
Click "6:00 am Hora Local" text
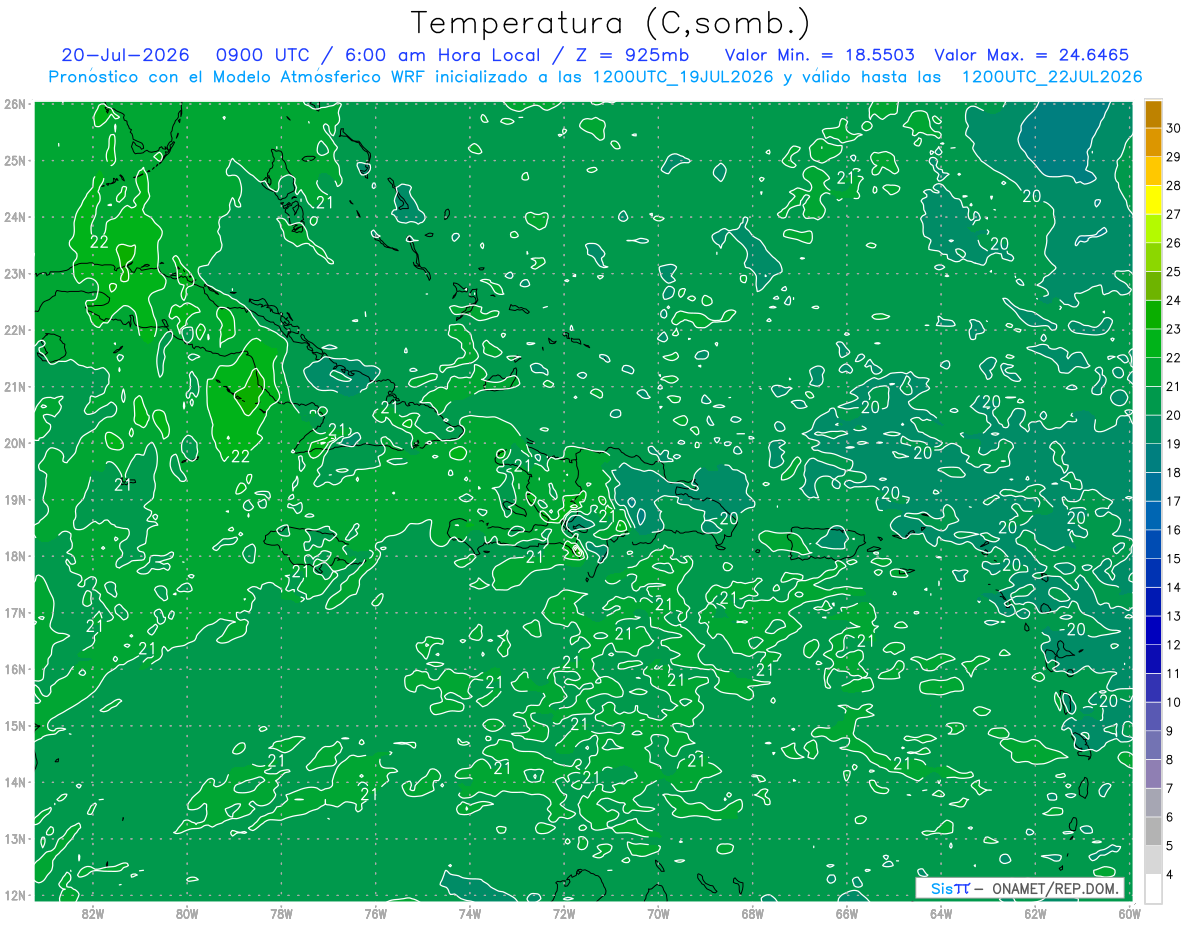click(440, 55)
